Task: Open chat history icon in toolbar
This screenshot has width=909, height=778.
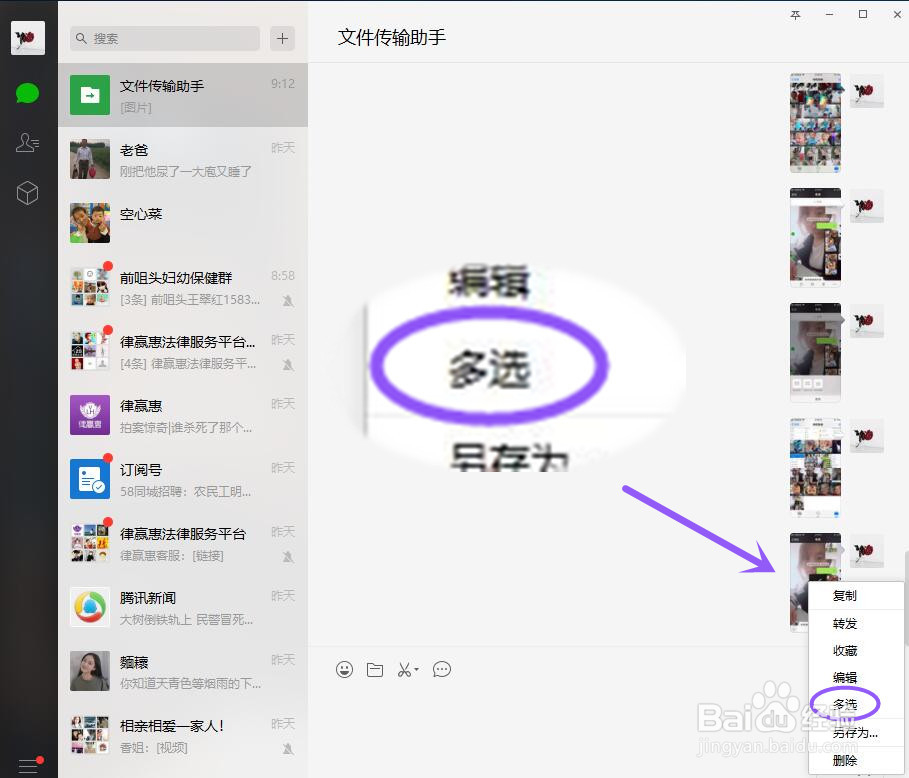Action: 442,669
